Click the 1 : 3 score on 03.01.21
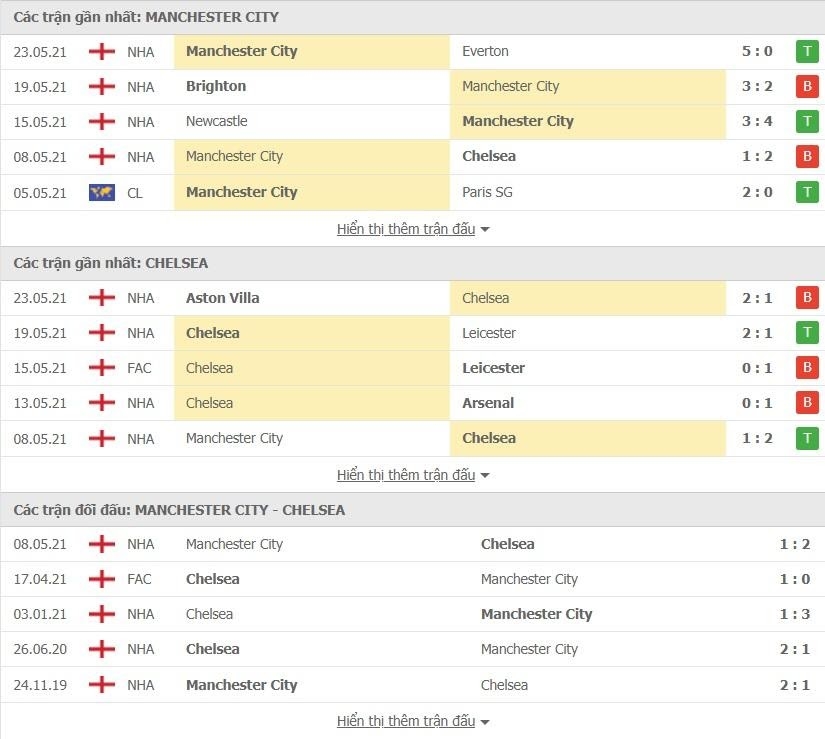825x739 pixels. point(795,614)
